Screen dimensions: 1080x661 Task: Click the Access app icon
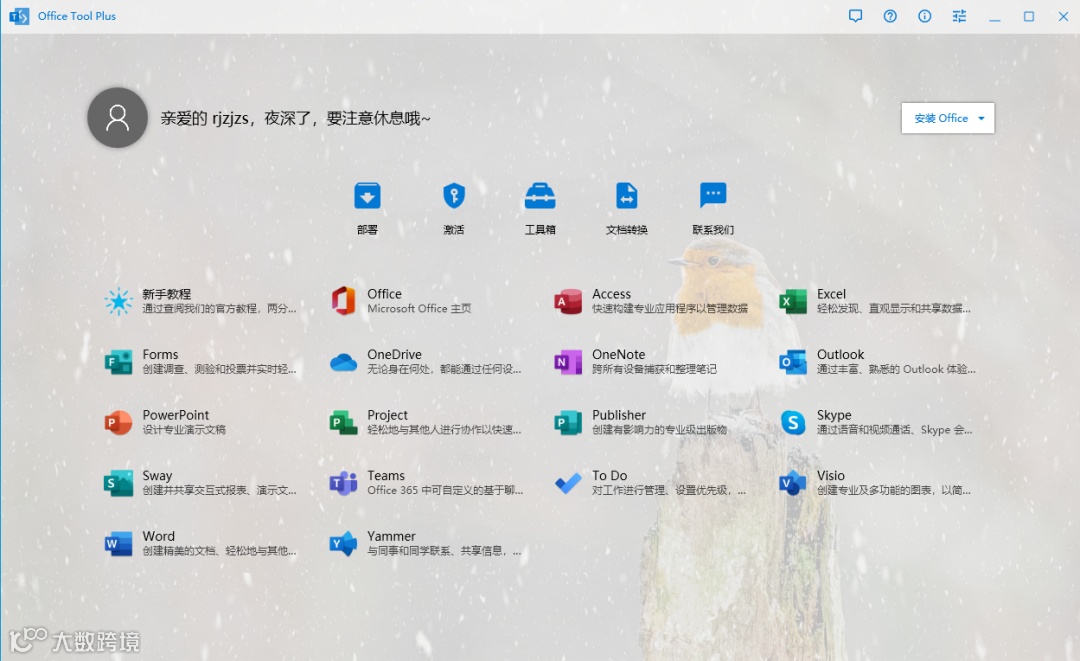pyautogui.click(x=568, y=302)
